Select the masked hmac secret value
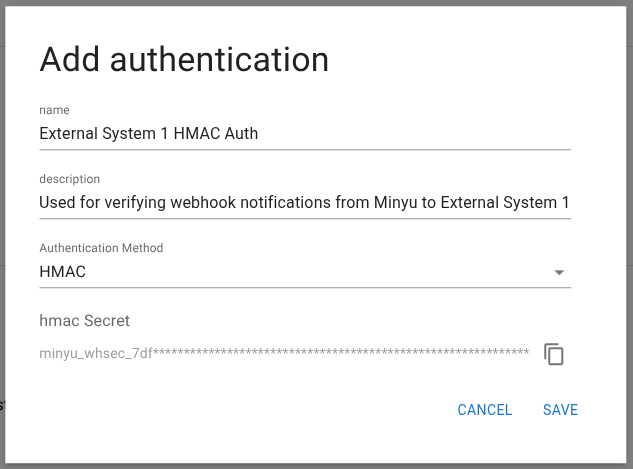633x469 pixels. [x=284, y=353]
